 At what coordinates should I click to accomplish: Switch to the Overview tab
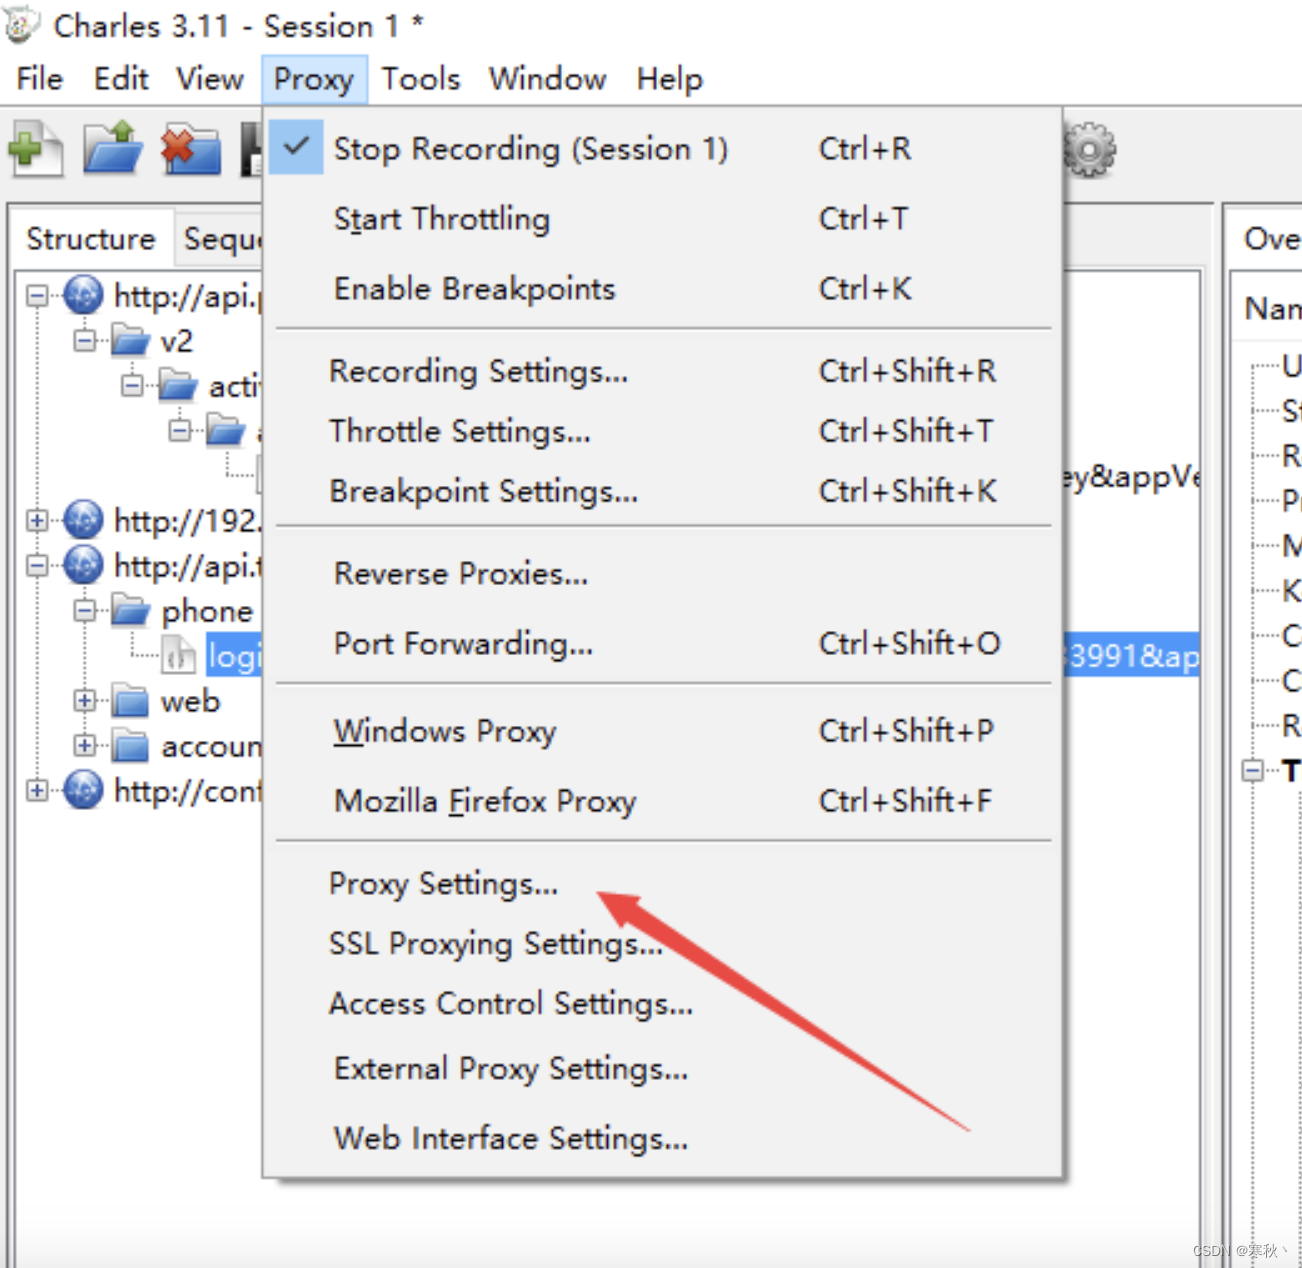(x=1266, y=238)
